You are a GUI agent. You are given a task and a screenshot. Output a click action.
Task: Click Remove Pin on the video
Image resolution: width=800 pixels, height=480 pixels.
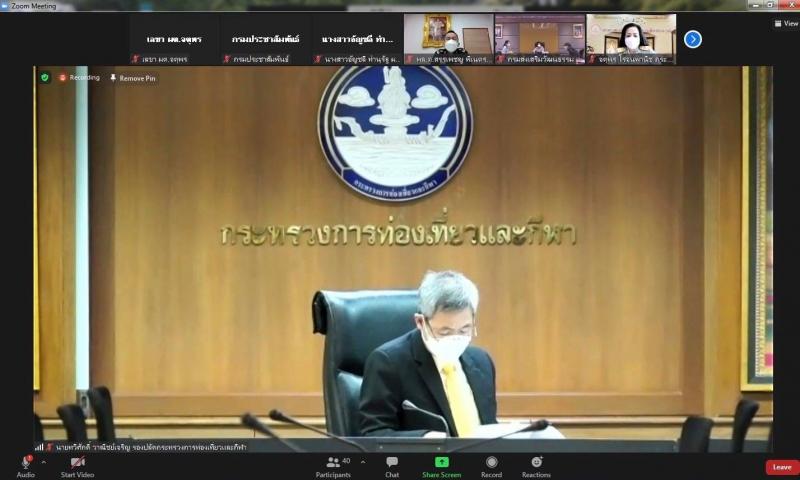(133, 78)
